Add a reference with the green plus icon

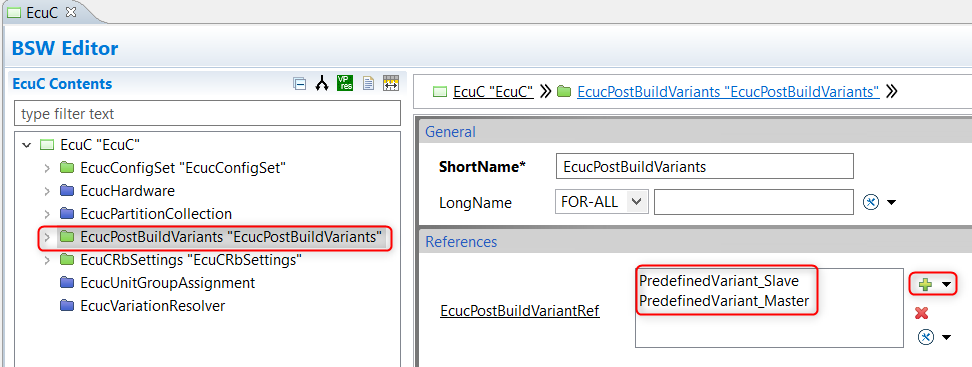tap(925, 285)
